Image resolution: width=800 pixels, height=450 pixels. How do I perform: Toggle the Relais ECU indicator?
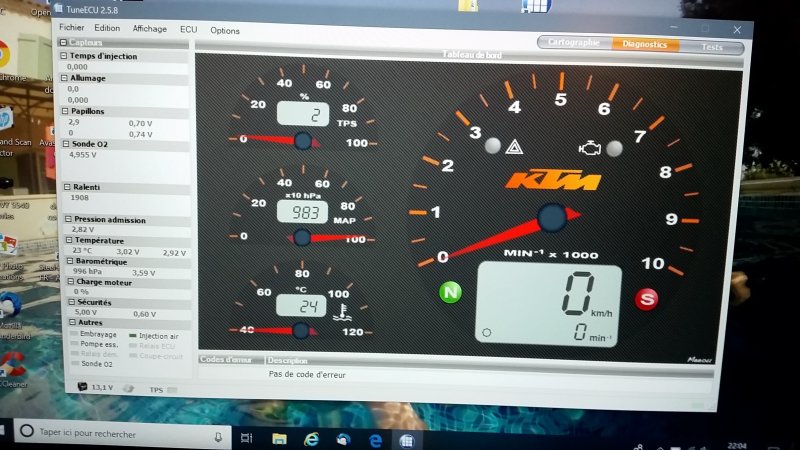click(133, 345)
